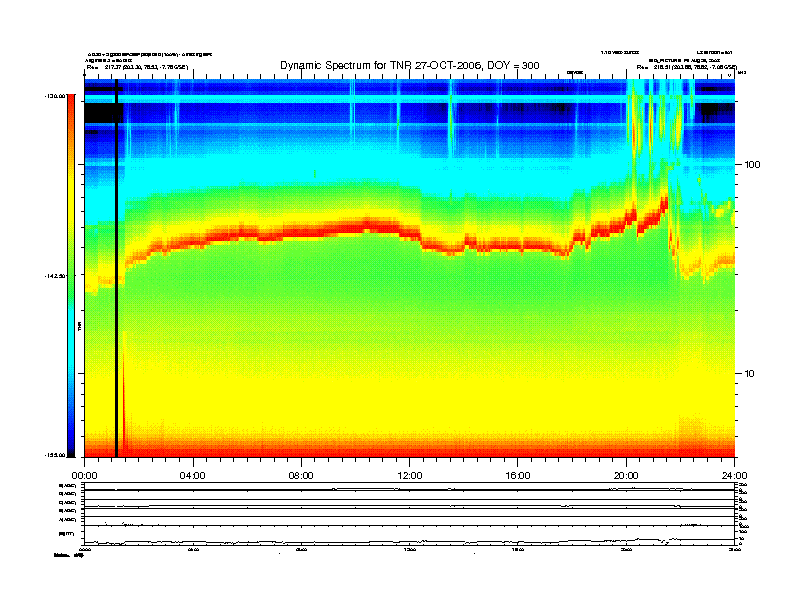Click the 04:00 time axis label
The image size is (792, 612).
click(x=193, y=476)
